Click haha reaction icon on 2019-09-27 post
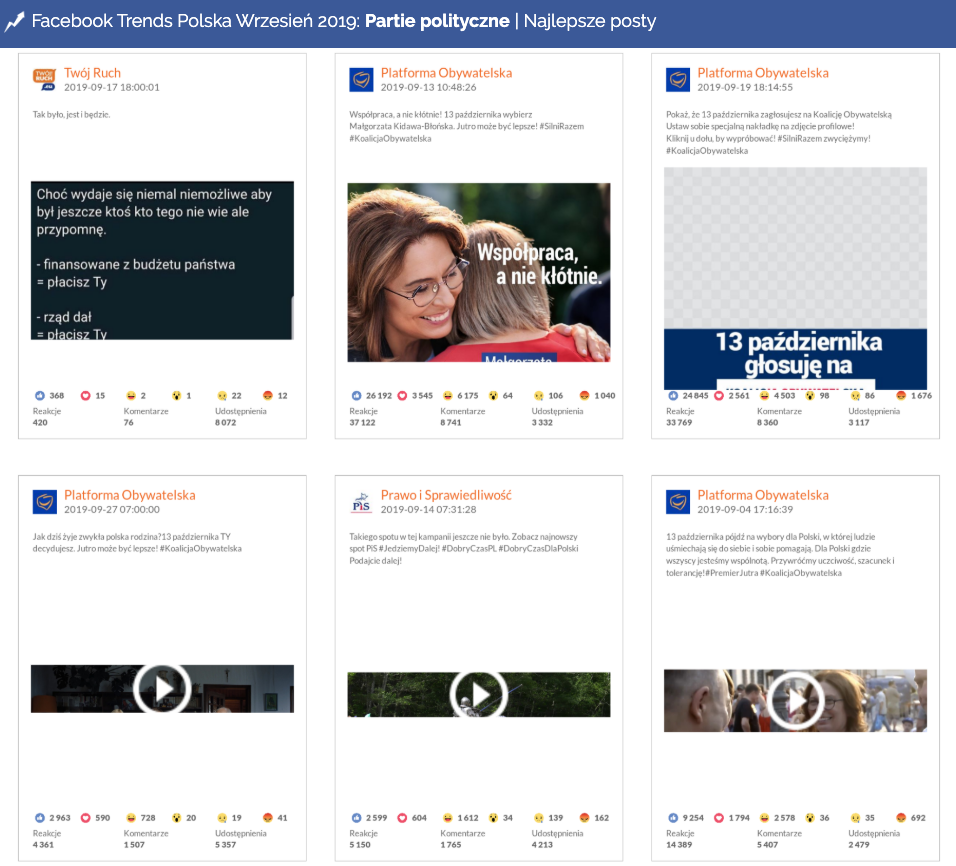 pyautogui.click(x=130, y=818)
